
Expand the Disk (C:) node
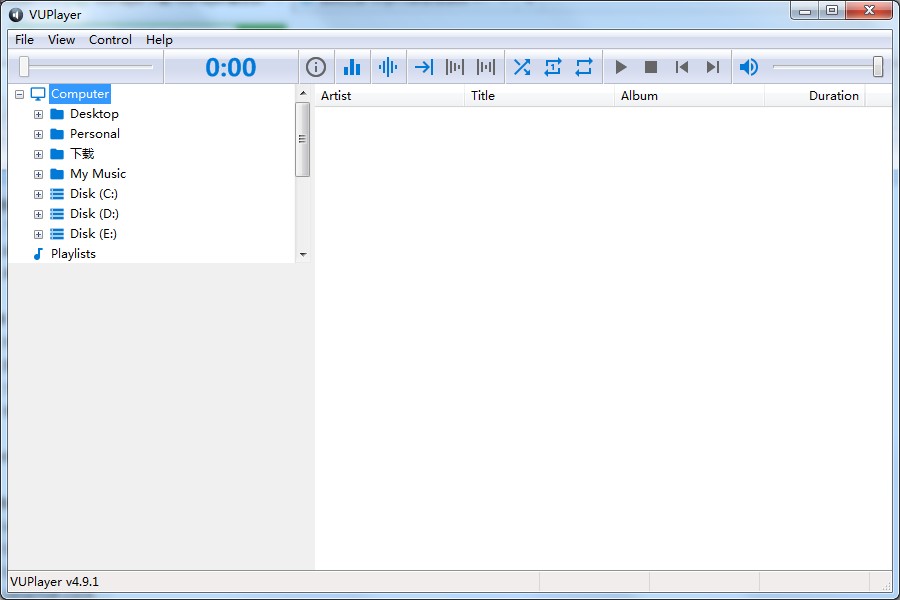coord(37,193)
